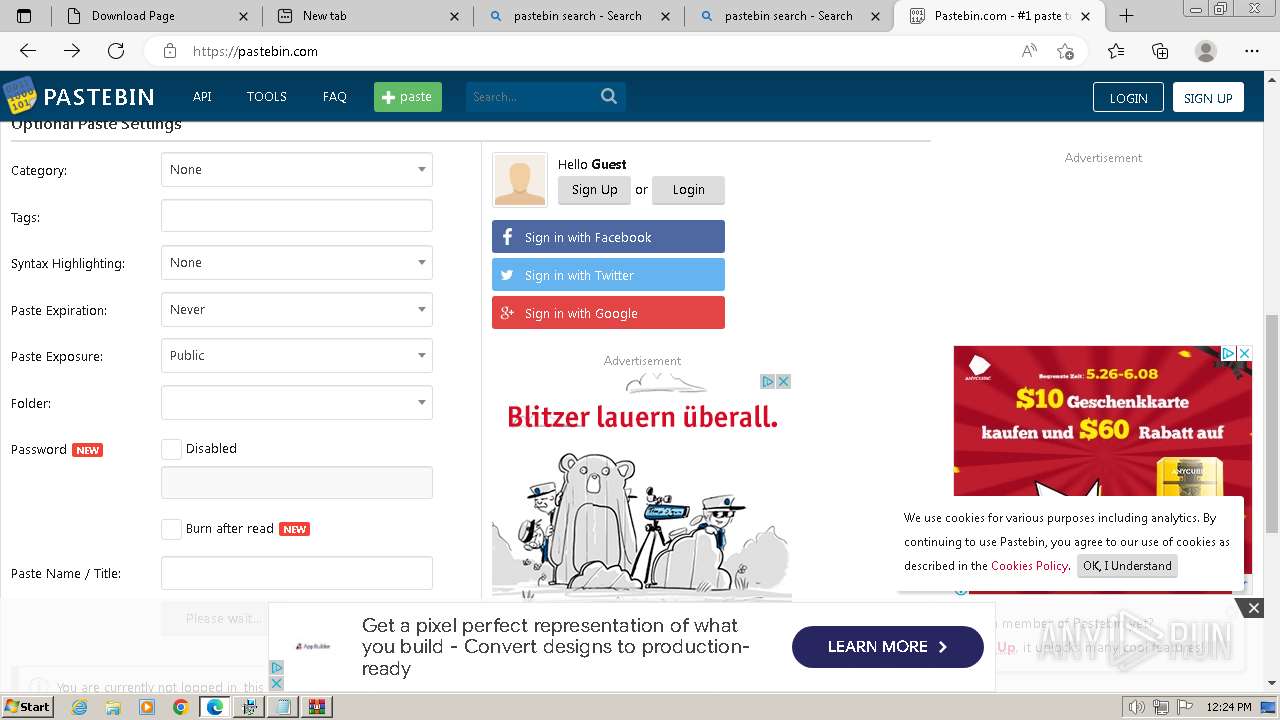1280x720 pixels.
Task: Open the Syntax Highlighting dropdown
Action: coord(297,263)
